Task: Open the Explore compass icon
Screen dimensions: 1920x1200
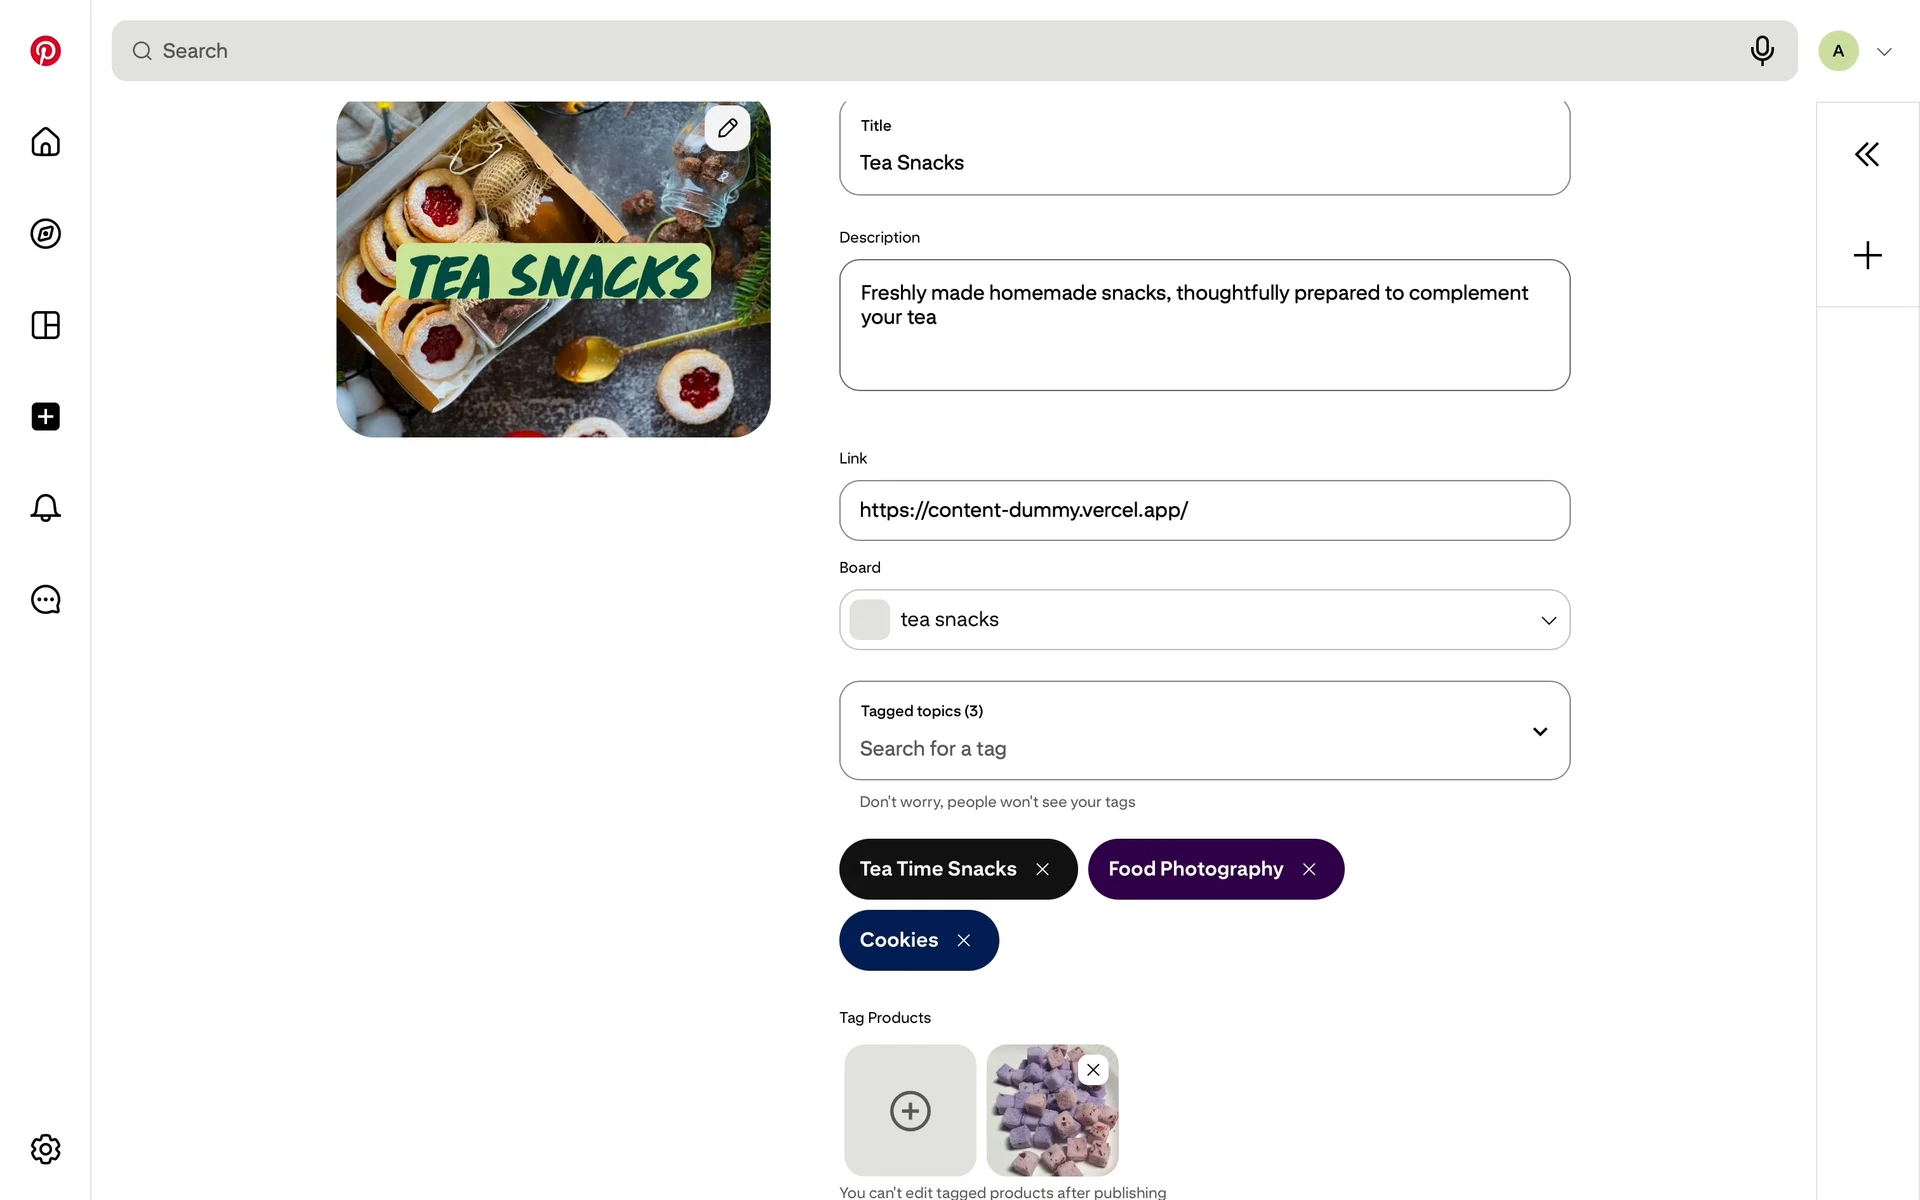Action: (45, 234)
